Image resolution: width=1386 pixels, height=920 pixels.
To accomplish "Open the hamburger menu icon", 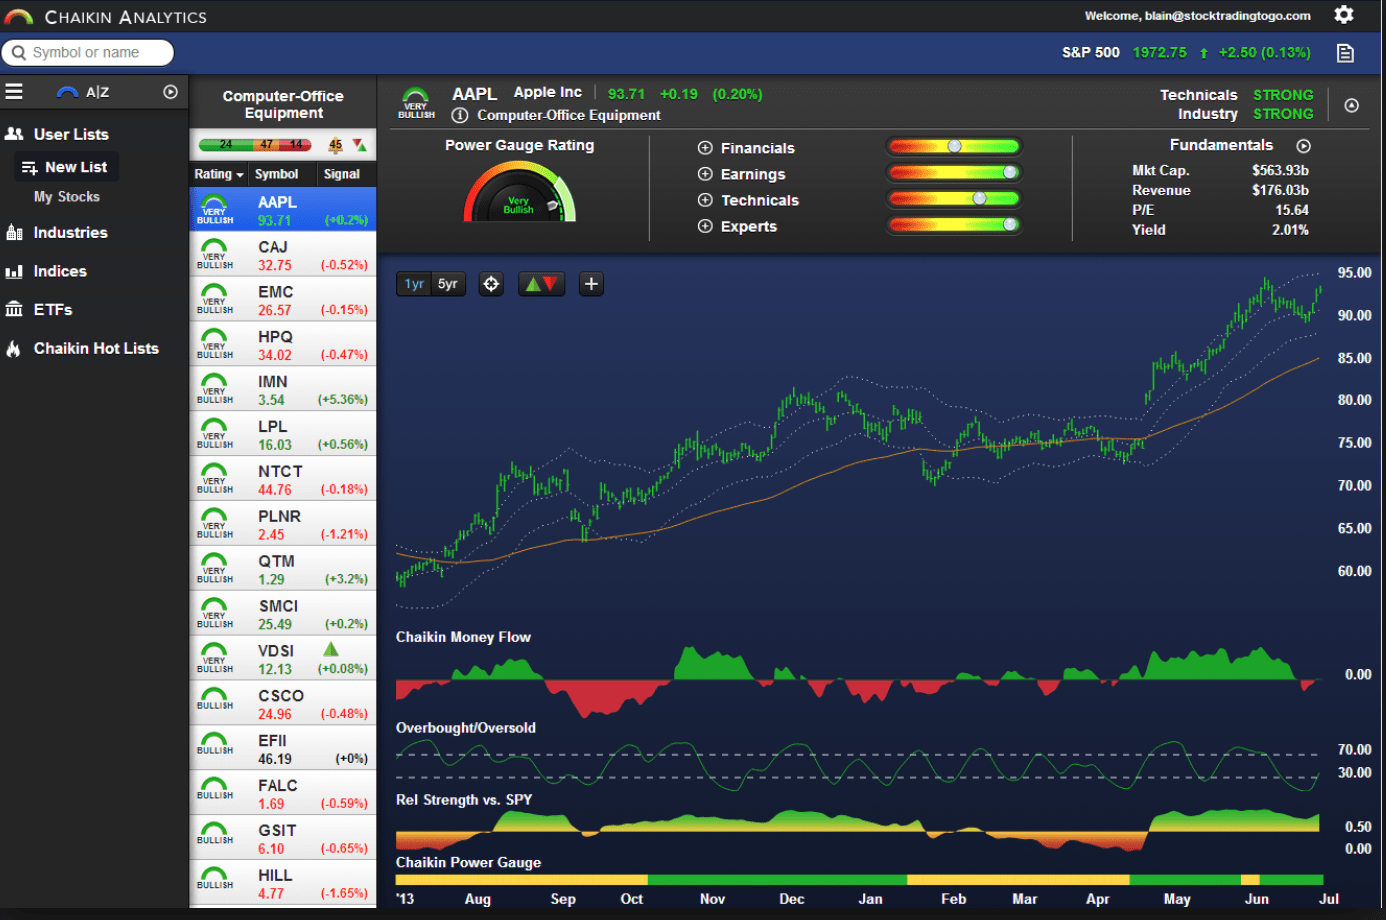I will tap(14, 92).
